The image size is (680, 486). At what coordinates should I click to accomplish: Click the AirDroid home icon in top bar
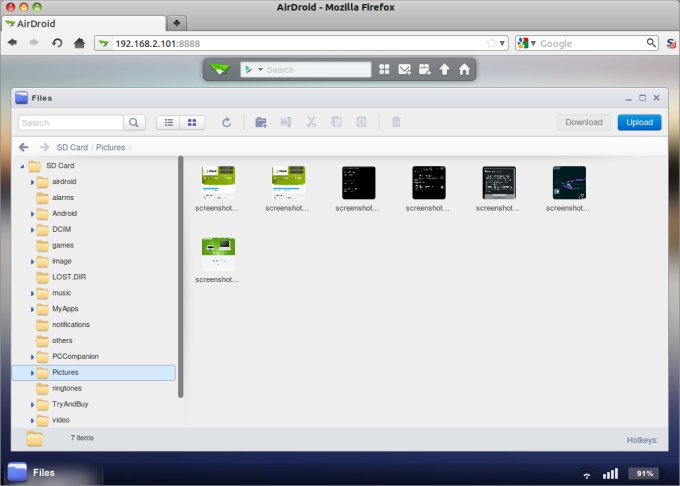pos(464,70)
